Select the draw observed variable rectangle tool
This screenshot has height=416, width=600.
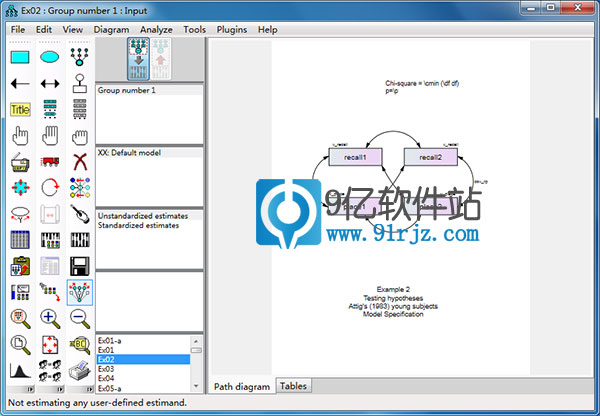tap(20, 57)
